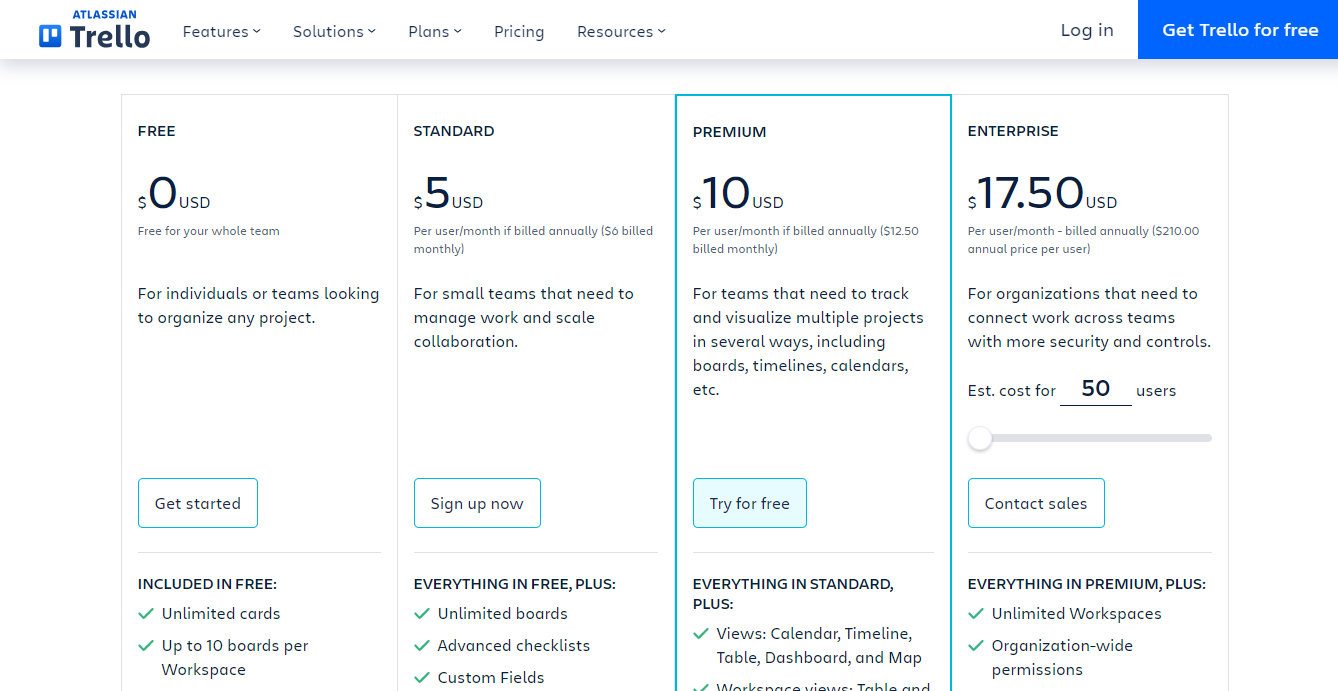
Task: Click the Enterprise user count slider handle
Action: pyautogui.click(x=980, y=438)
